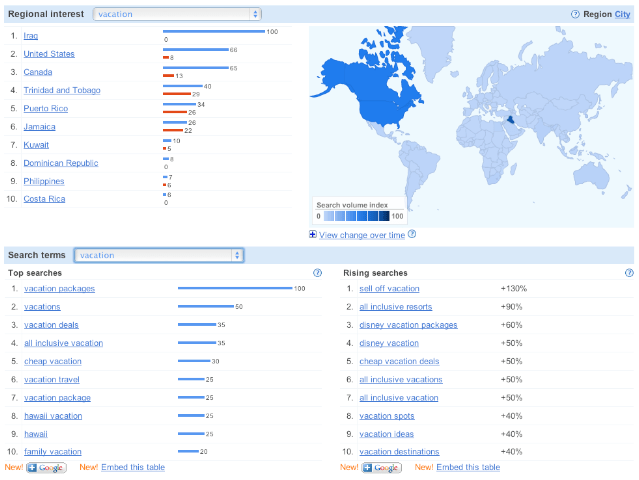Click the +130% value for sell off vacation
The width and height of the screenshot is (639, 480).
pyautogui.click(x=514, y=288)
